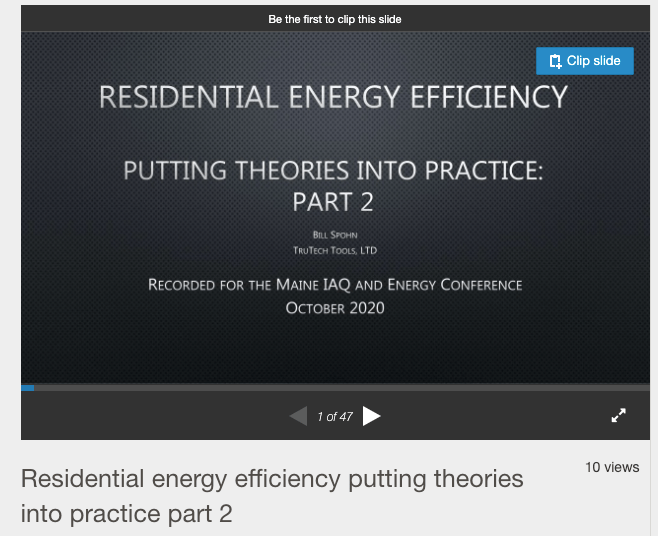This screenshot has width=658, height=536.
Task: Go to the next slide arrow
Action: pyautogui.click(x=372, y=416)
